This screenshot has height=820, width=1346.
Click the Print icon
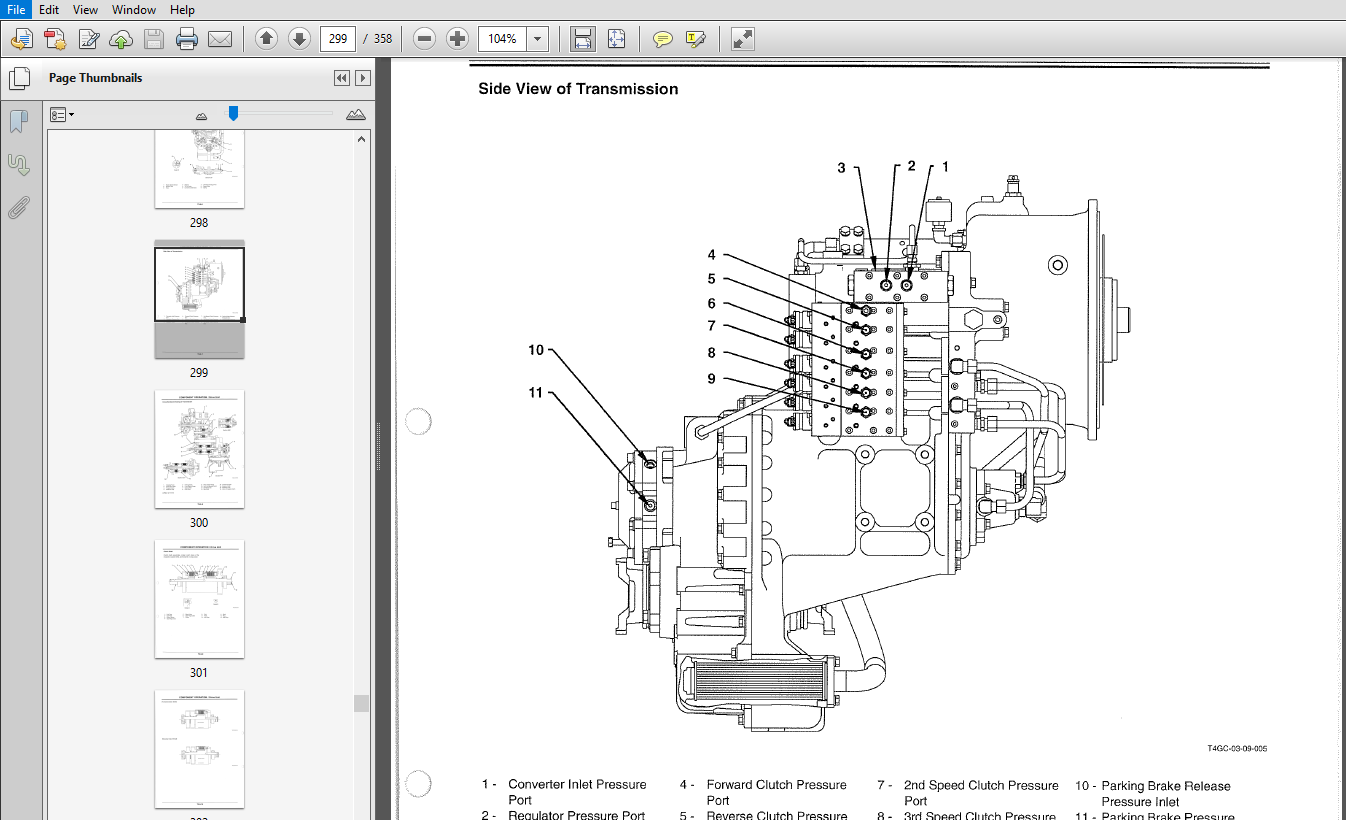(x=187, y=39)
